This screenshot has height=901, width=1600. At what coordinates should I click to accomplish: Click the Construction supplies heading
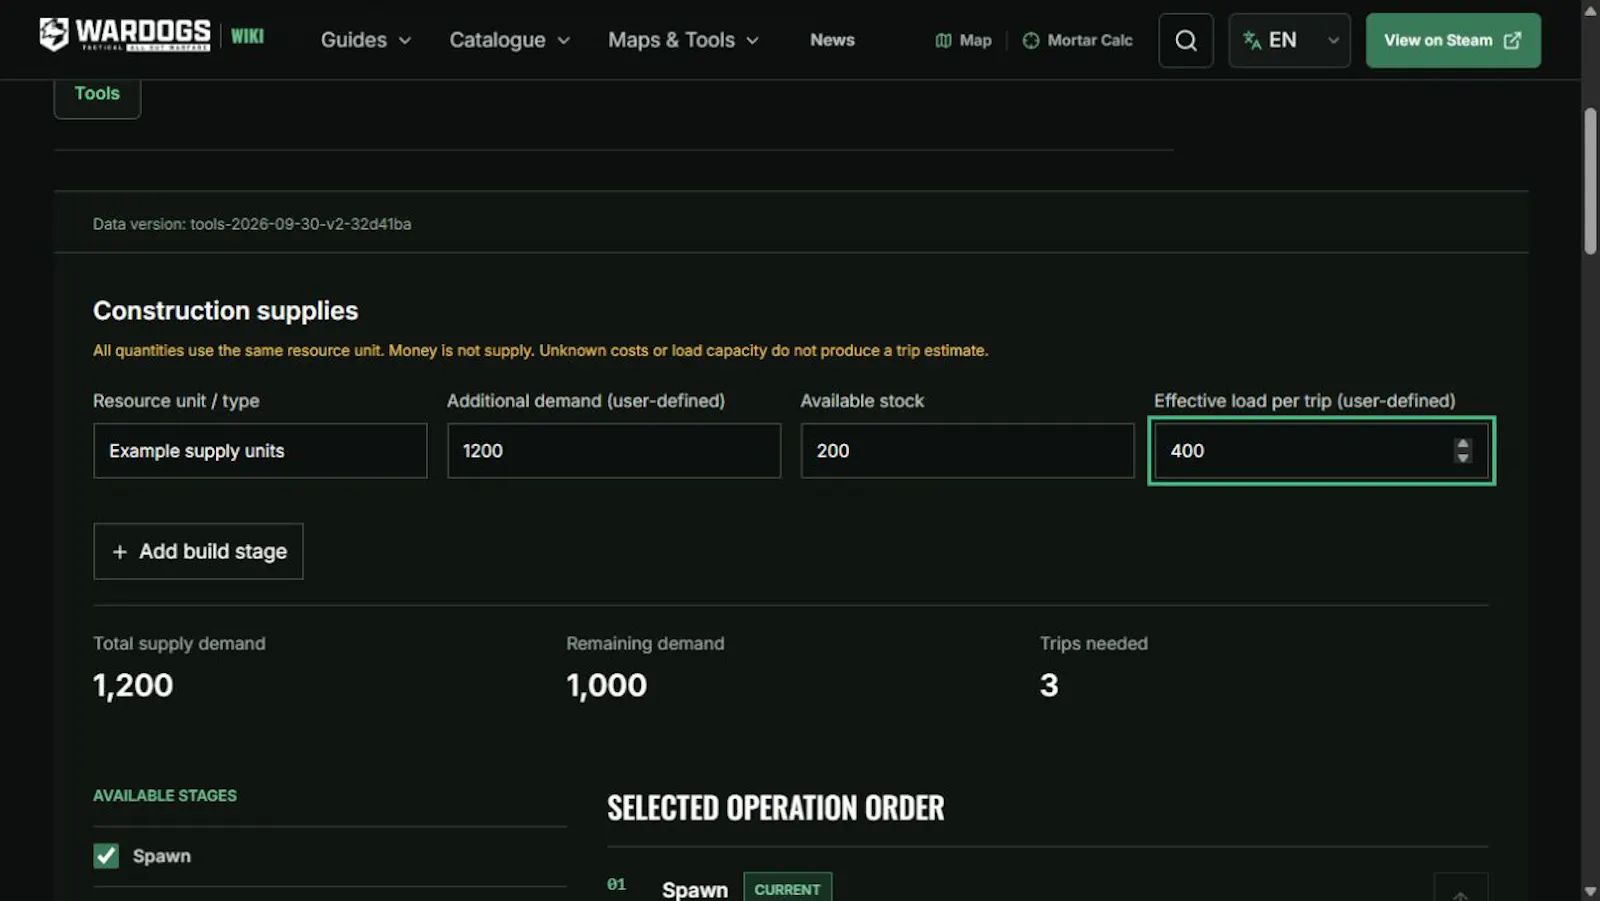click(x=226, y=311)
